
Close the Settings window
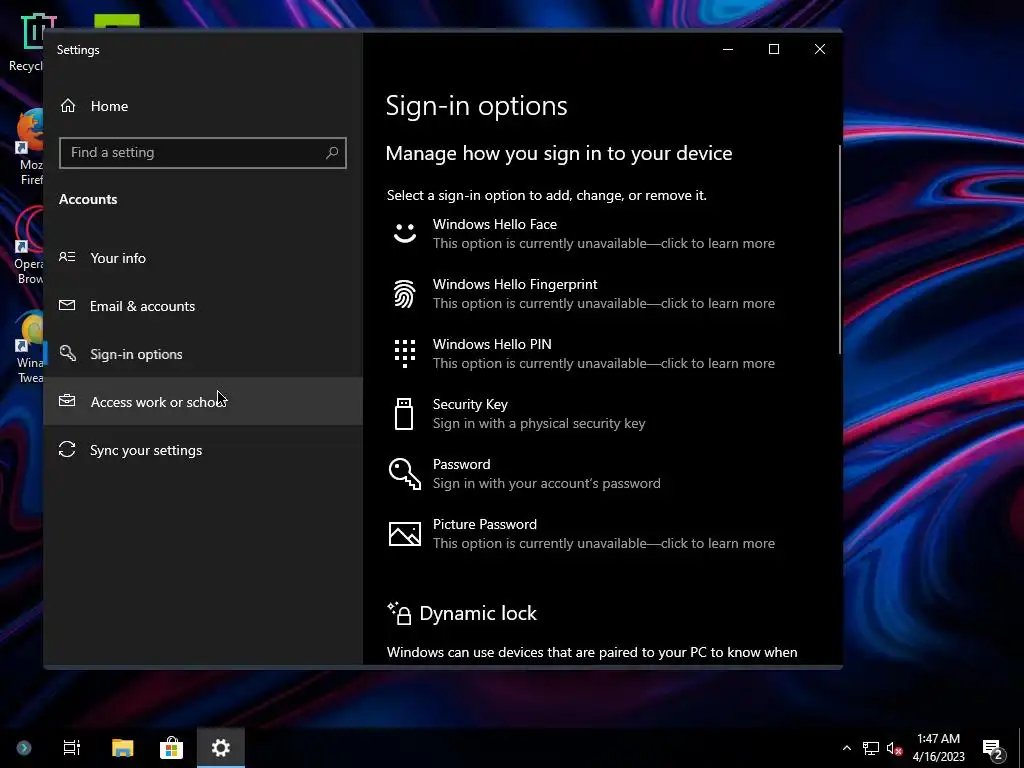[x=820, y=50]
